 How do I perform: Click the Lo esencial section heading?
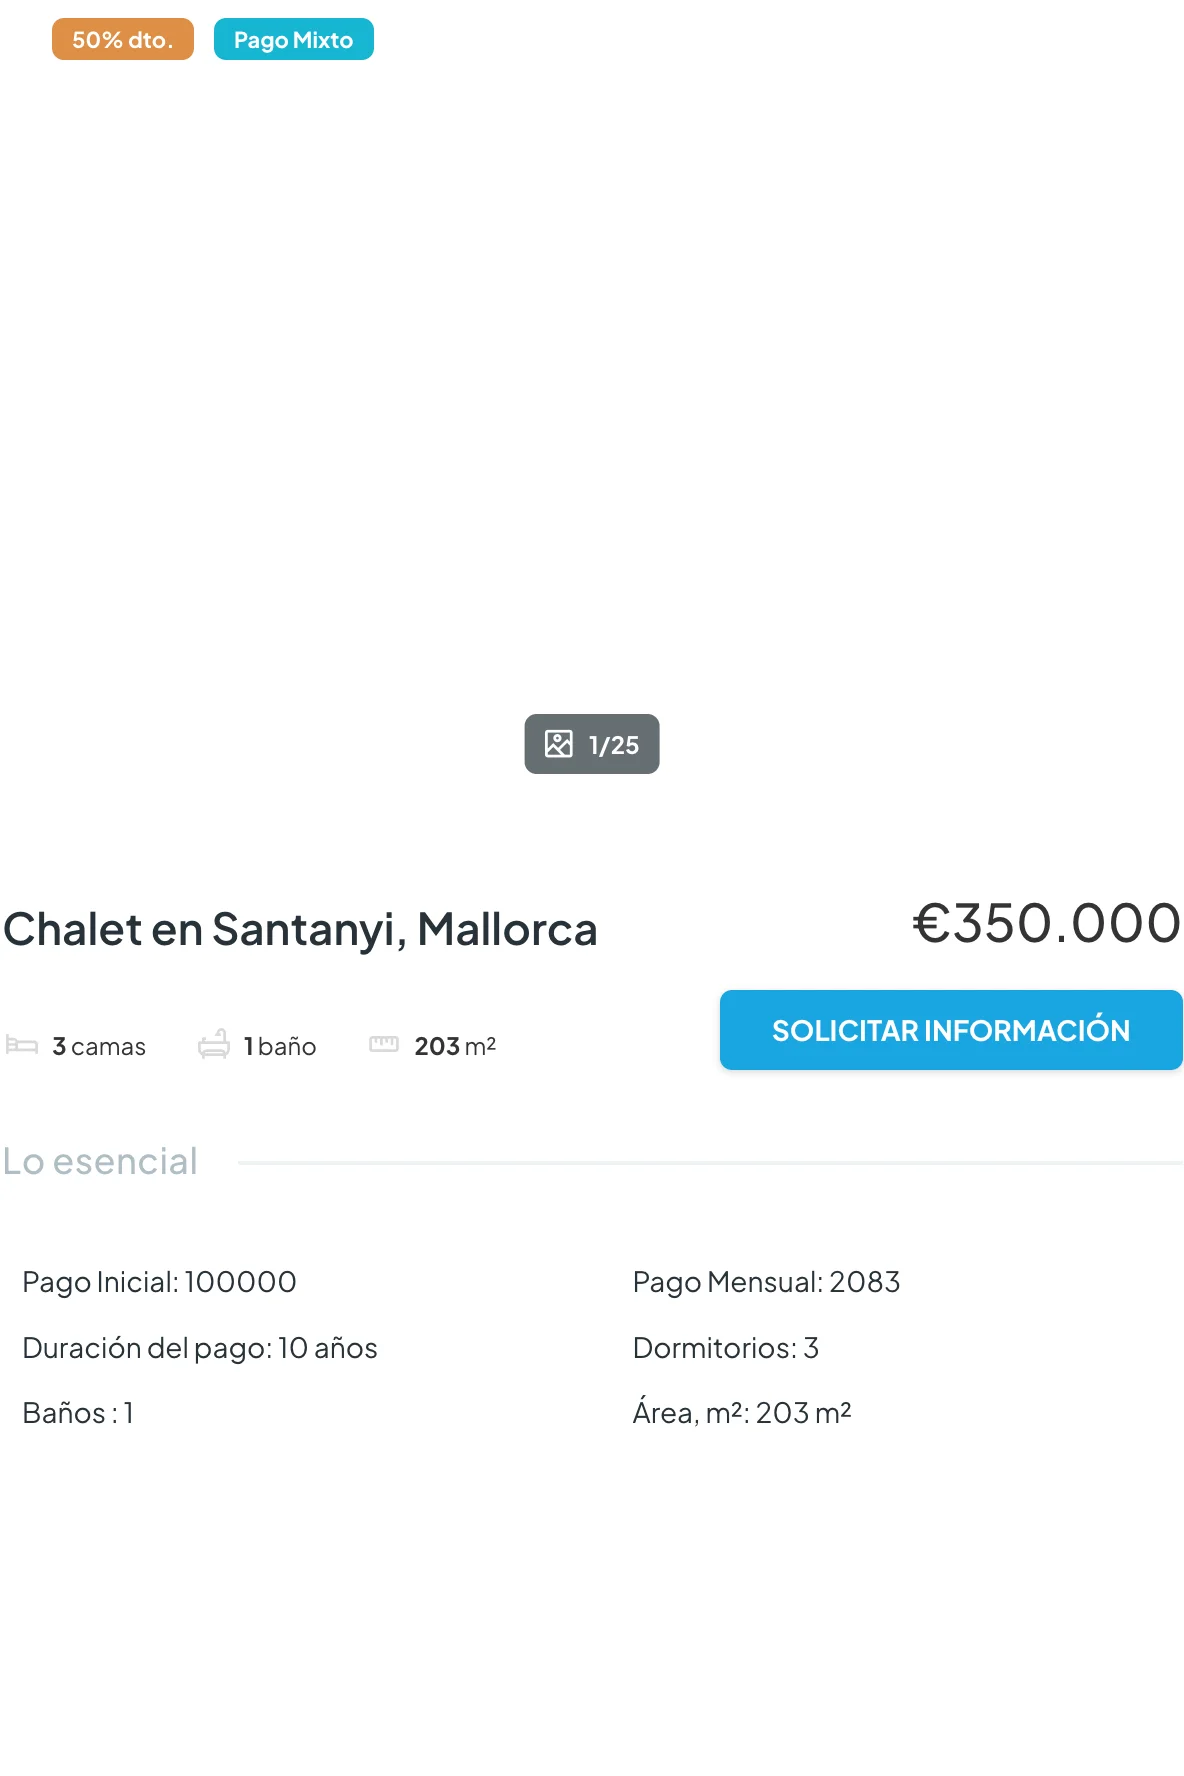point(100,1162)
